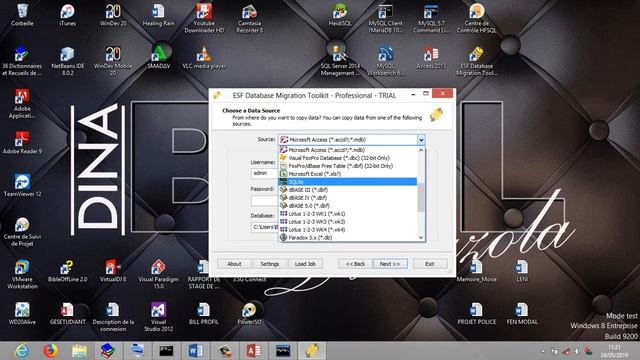Open the Access 2013 desktop shortcut

pos(431,57)
